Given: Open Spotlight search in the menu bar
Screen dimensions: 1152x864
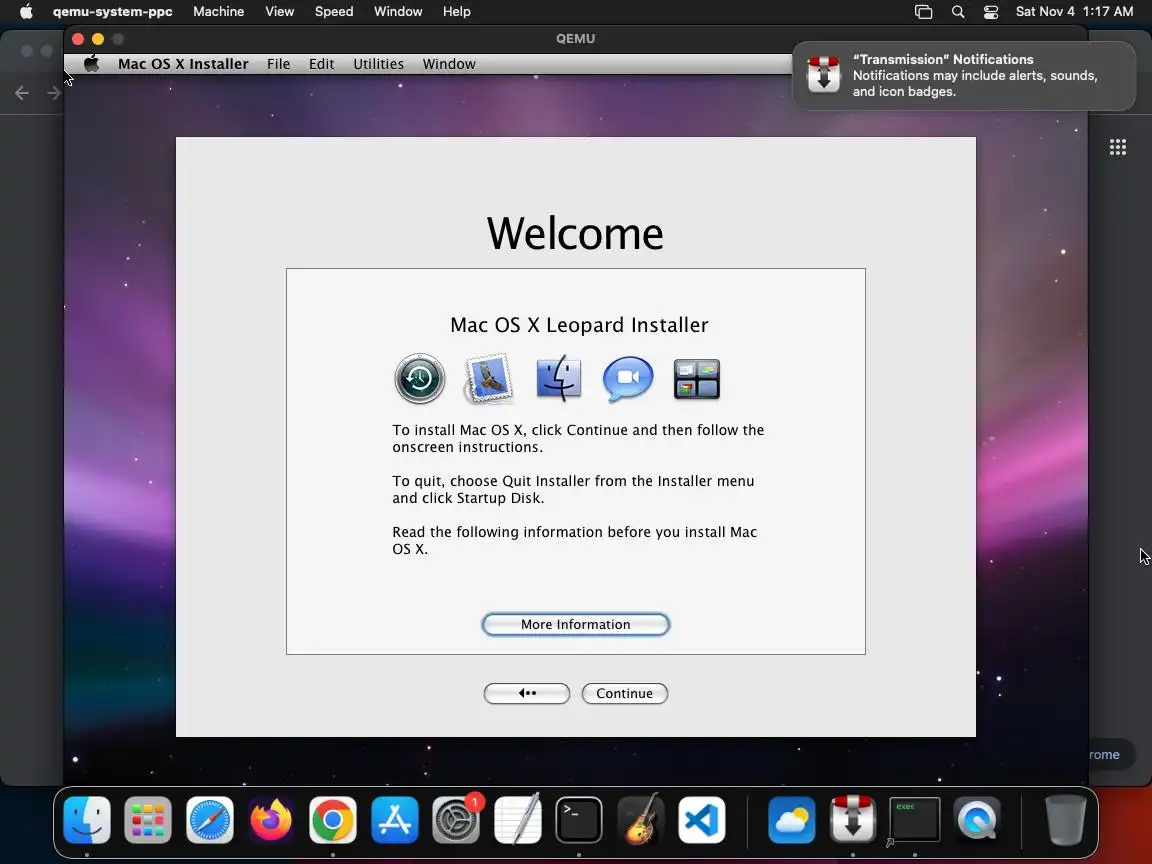Looking at the screenshot, I should click(x=958, y=12).
